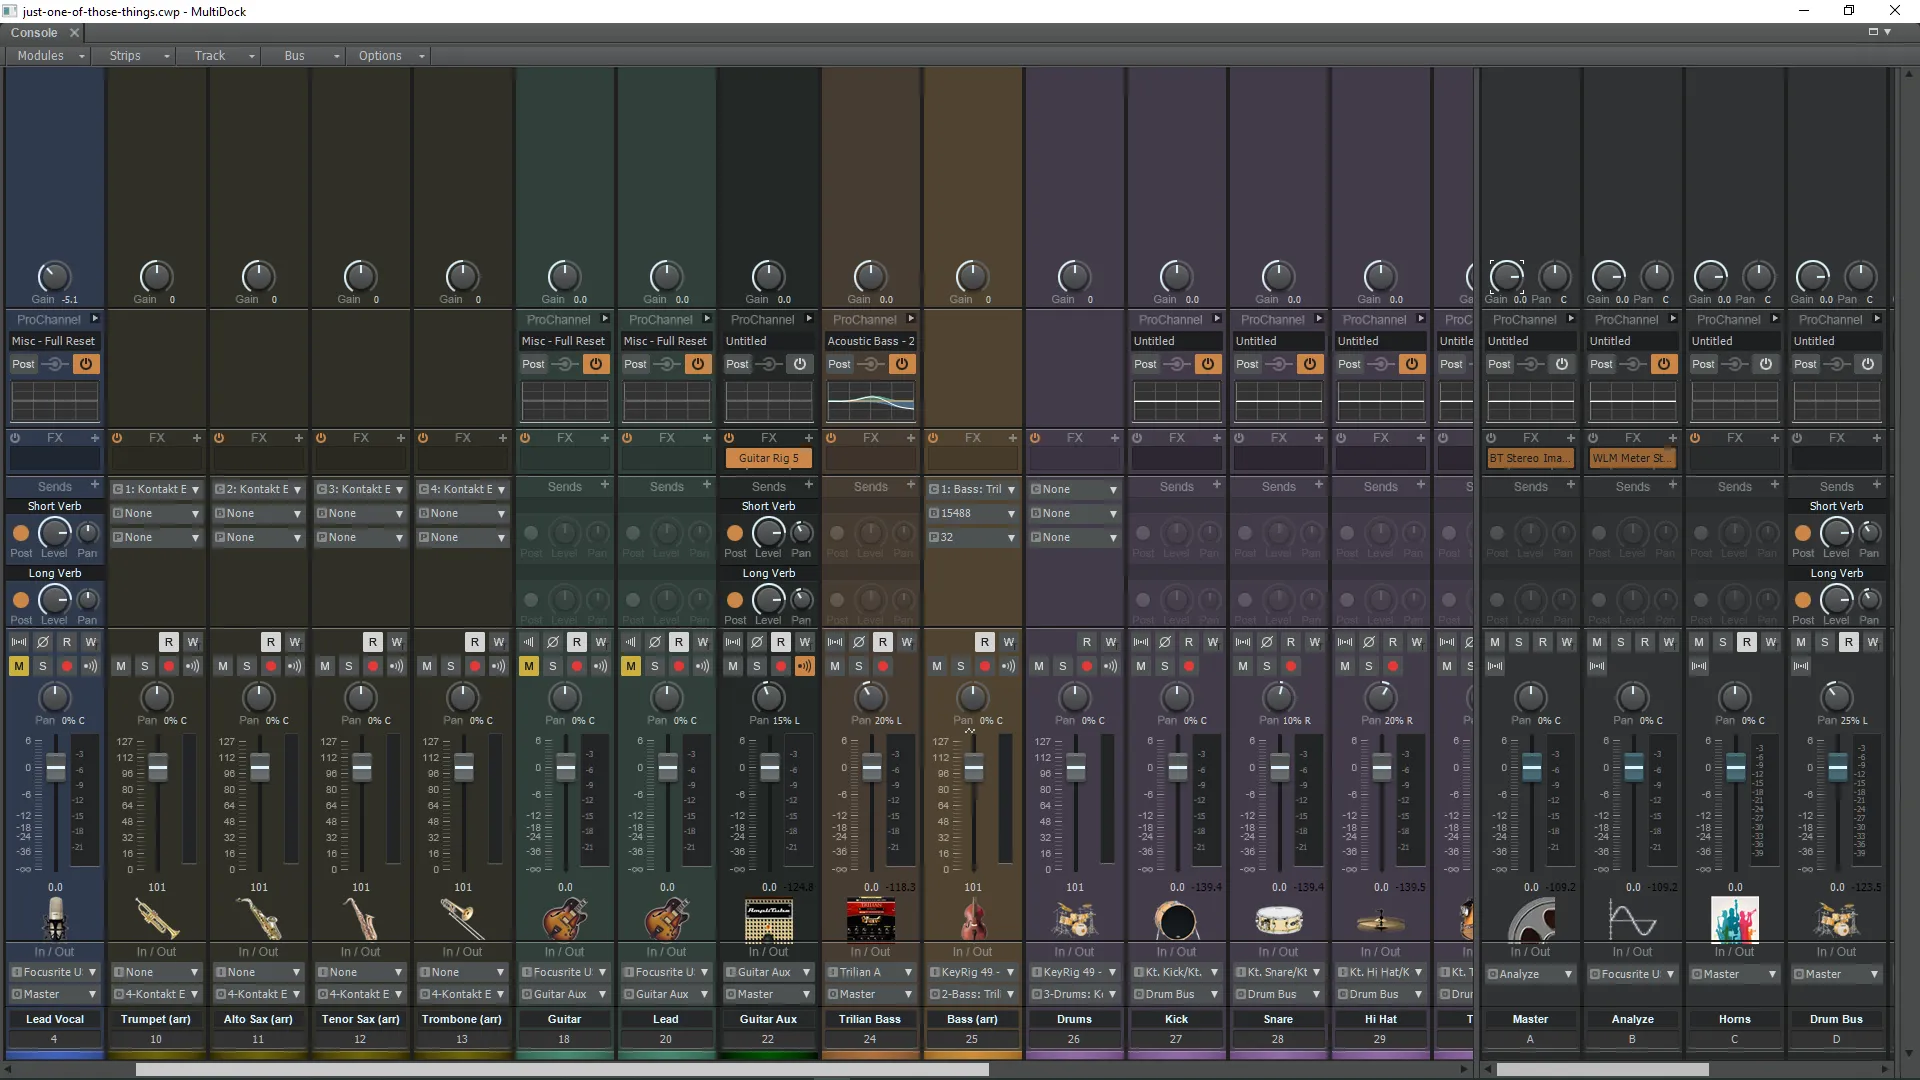Click the Hi Hat cymbal icon
Viewport: 1920px width, 1080px height.
[x=1380, y=919]
